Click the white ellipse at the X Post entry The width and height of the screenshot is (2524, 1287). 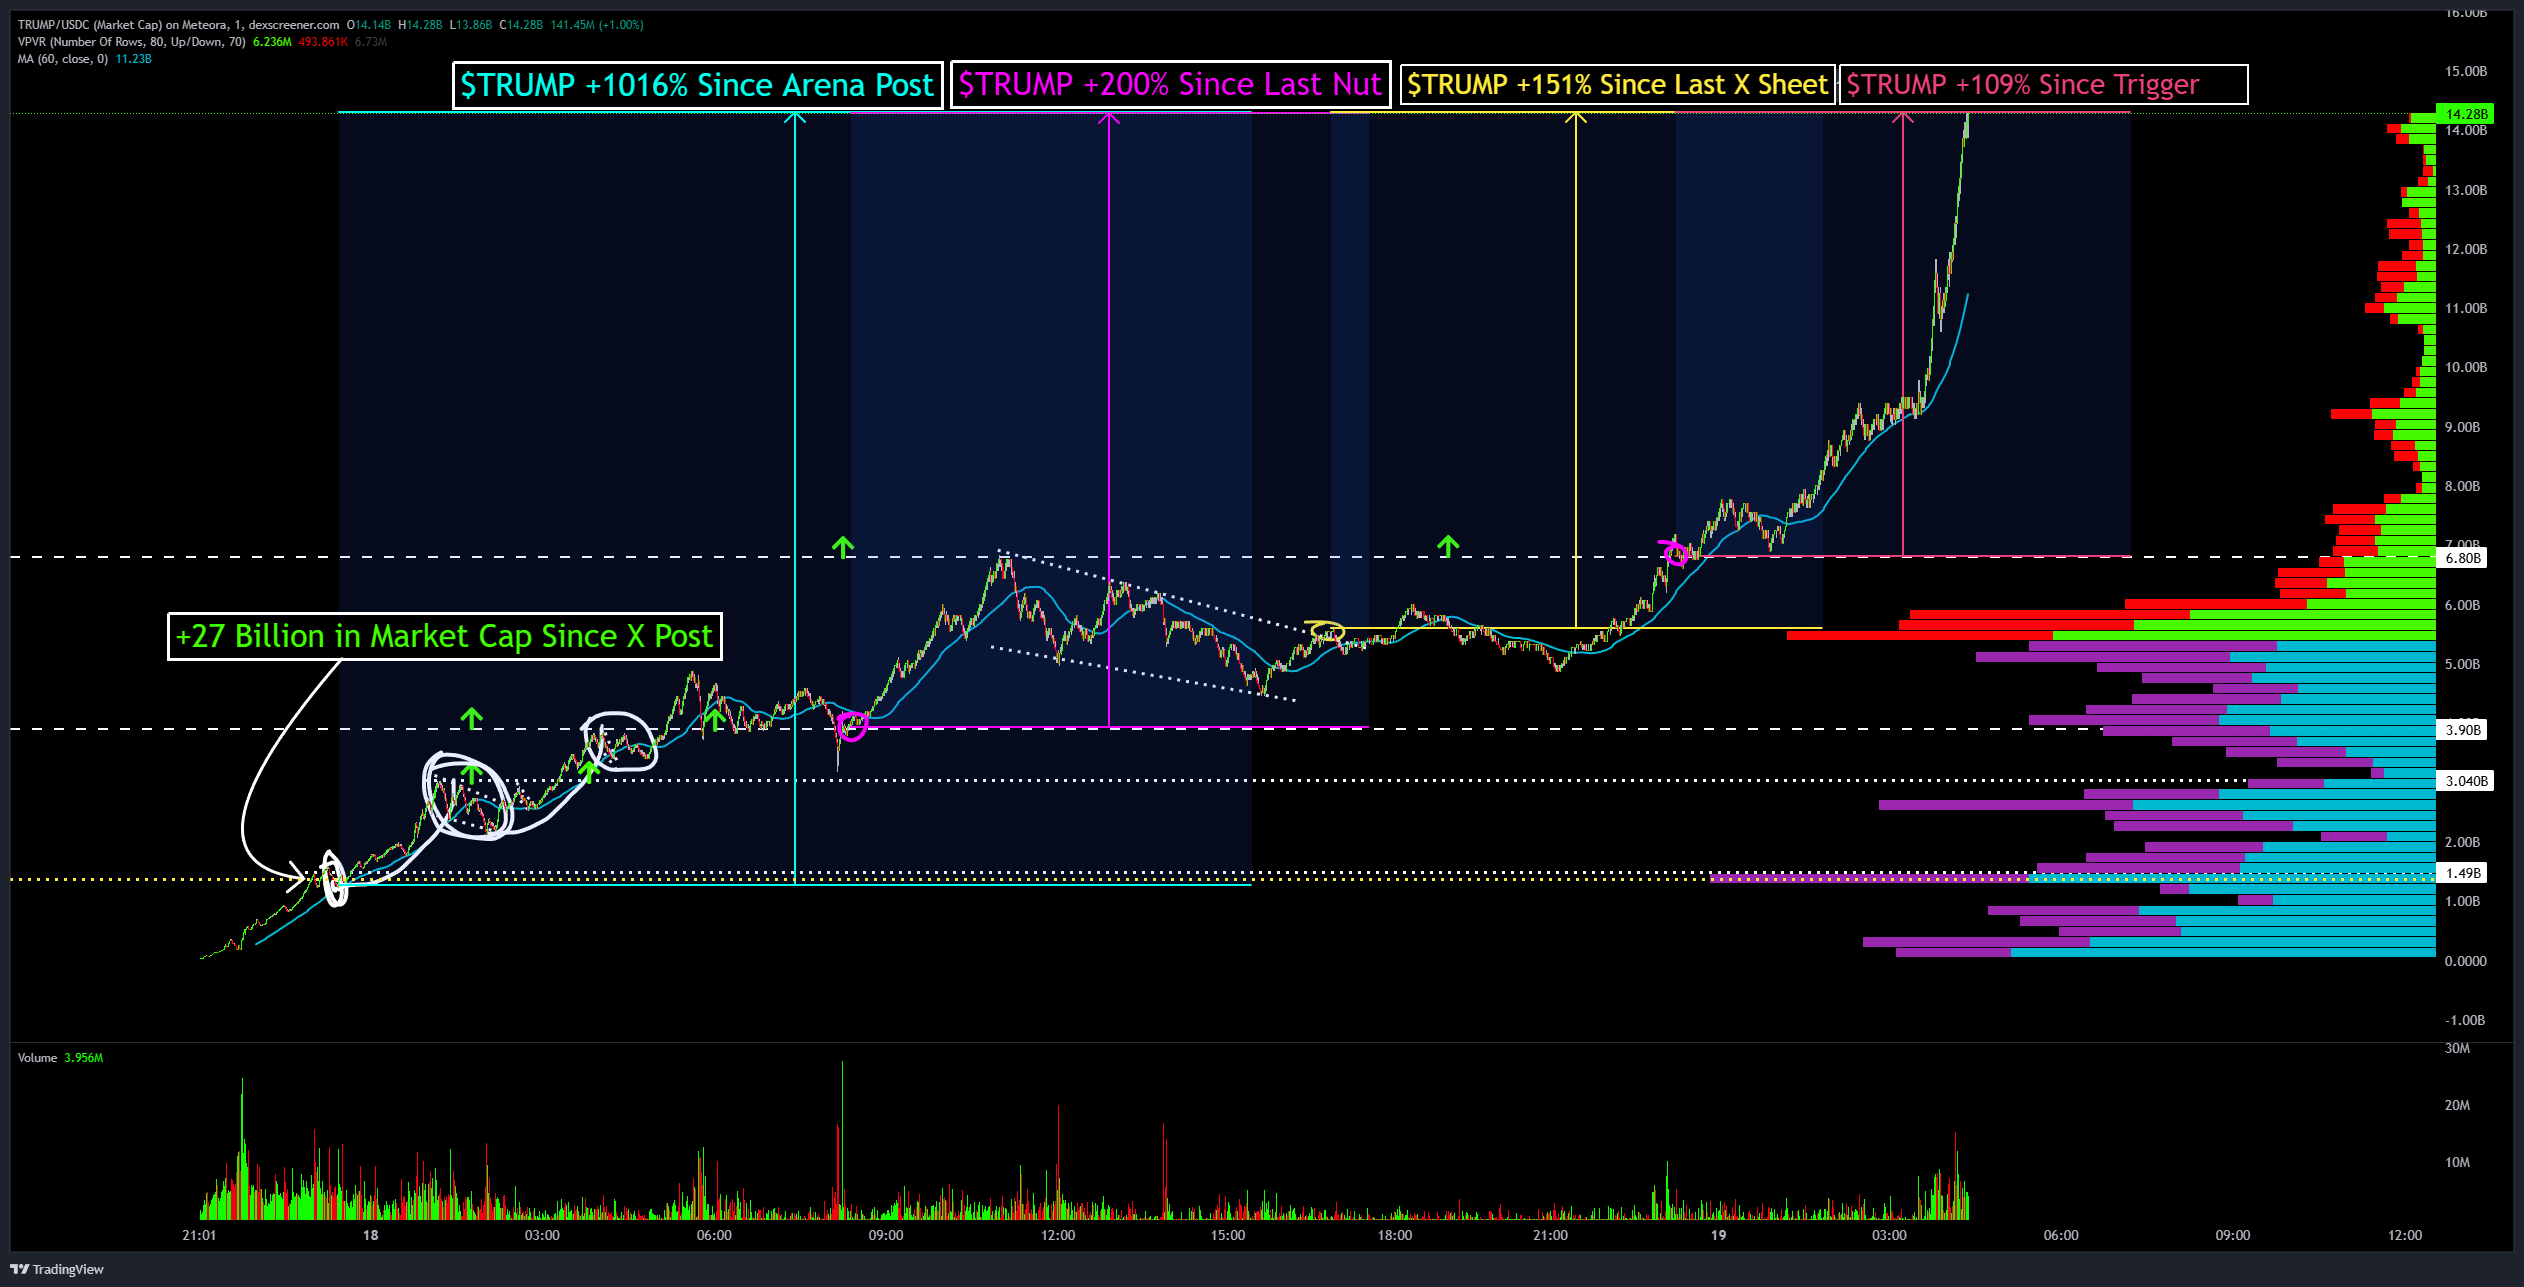[335, 879]
